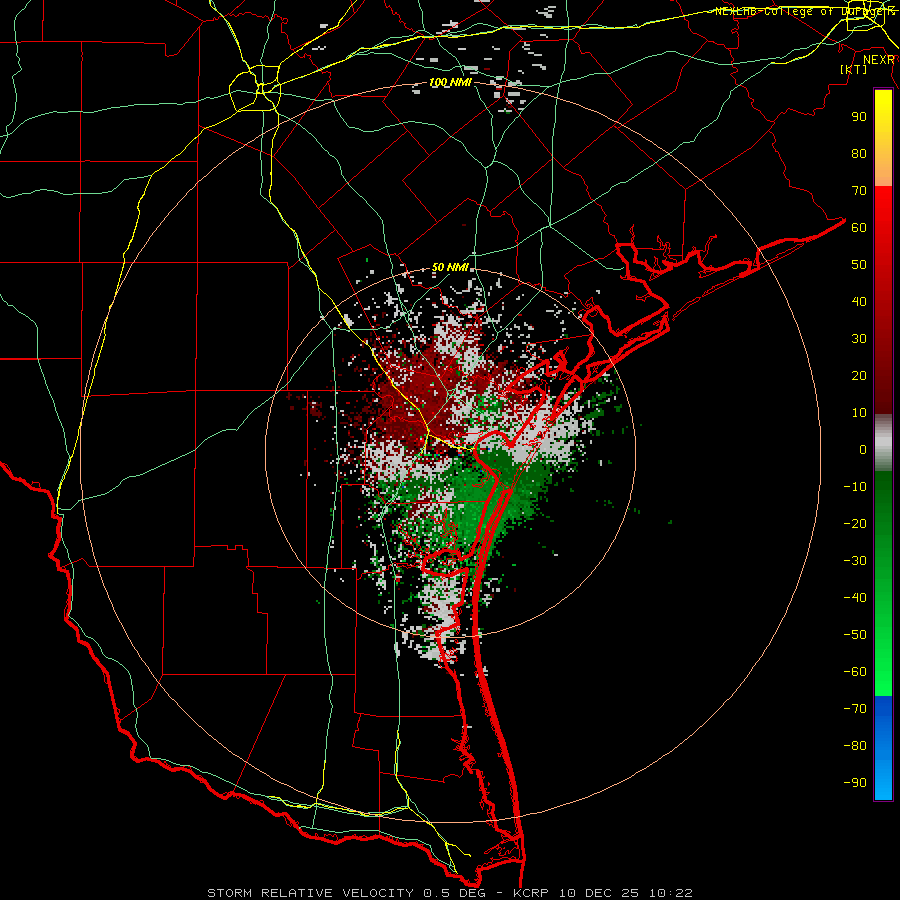Click the "70" value on velocity scale
900x900 pixels.
click(x=859, y=191)
